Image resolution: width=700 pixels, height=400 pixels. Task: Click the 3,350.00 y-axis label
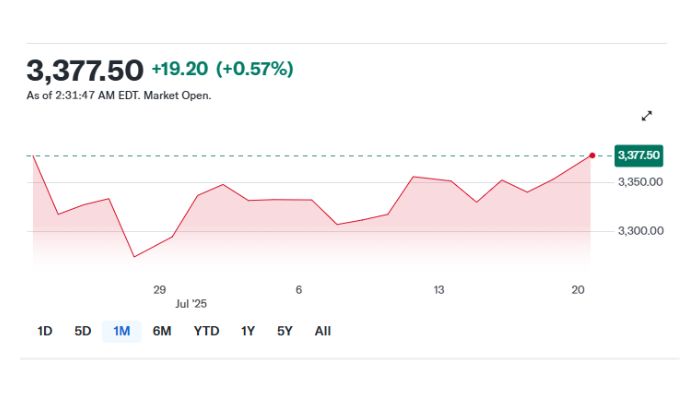pyautogui.click(x=641, y=182)
